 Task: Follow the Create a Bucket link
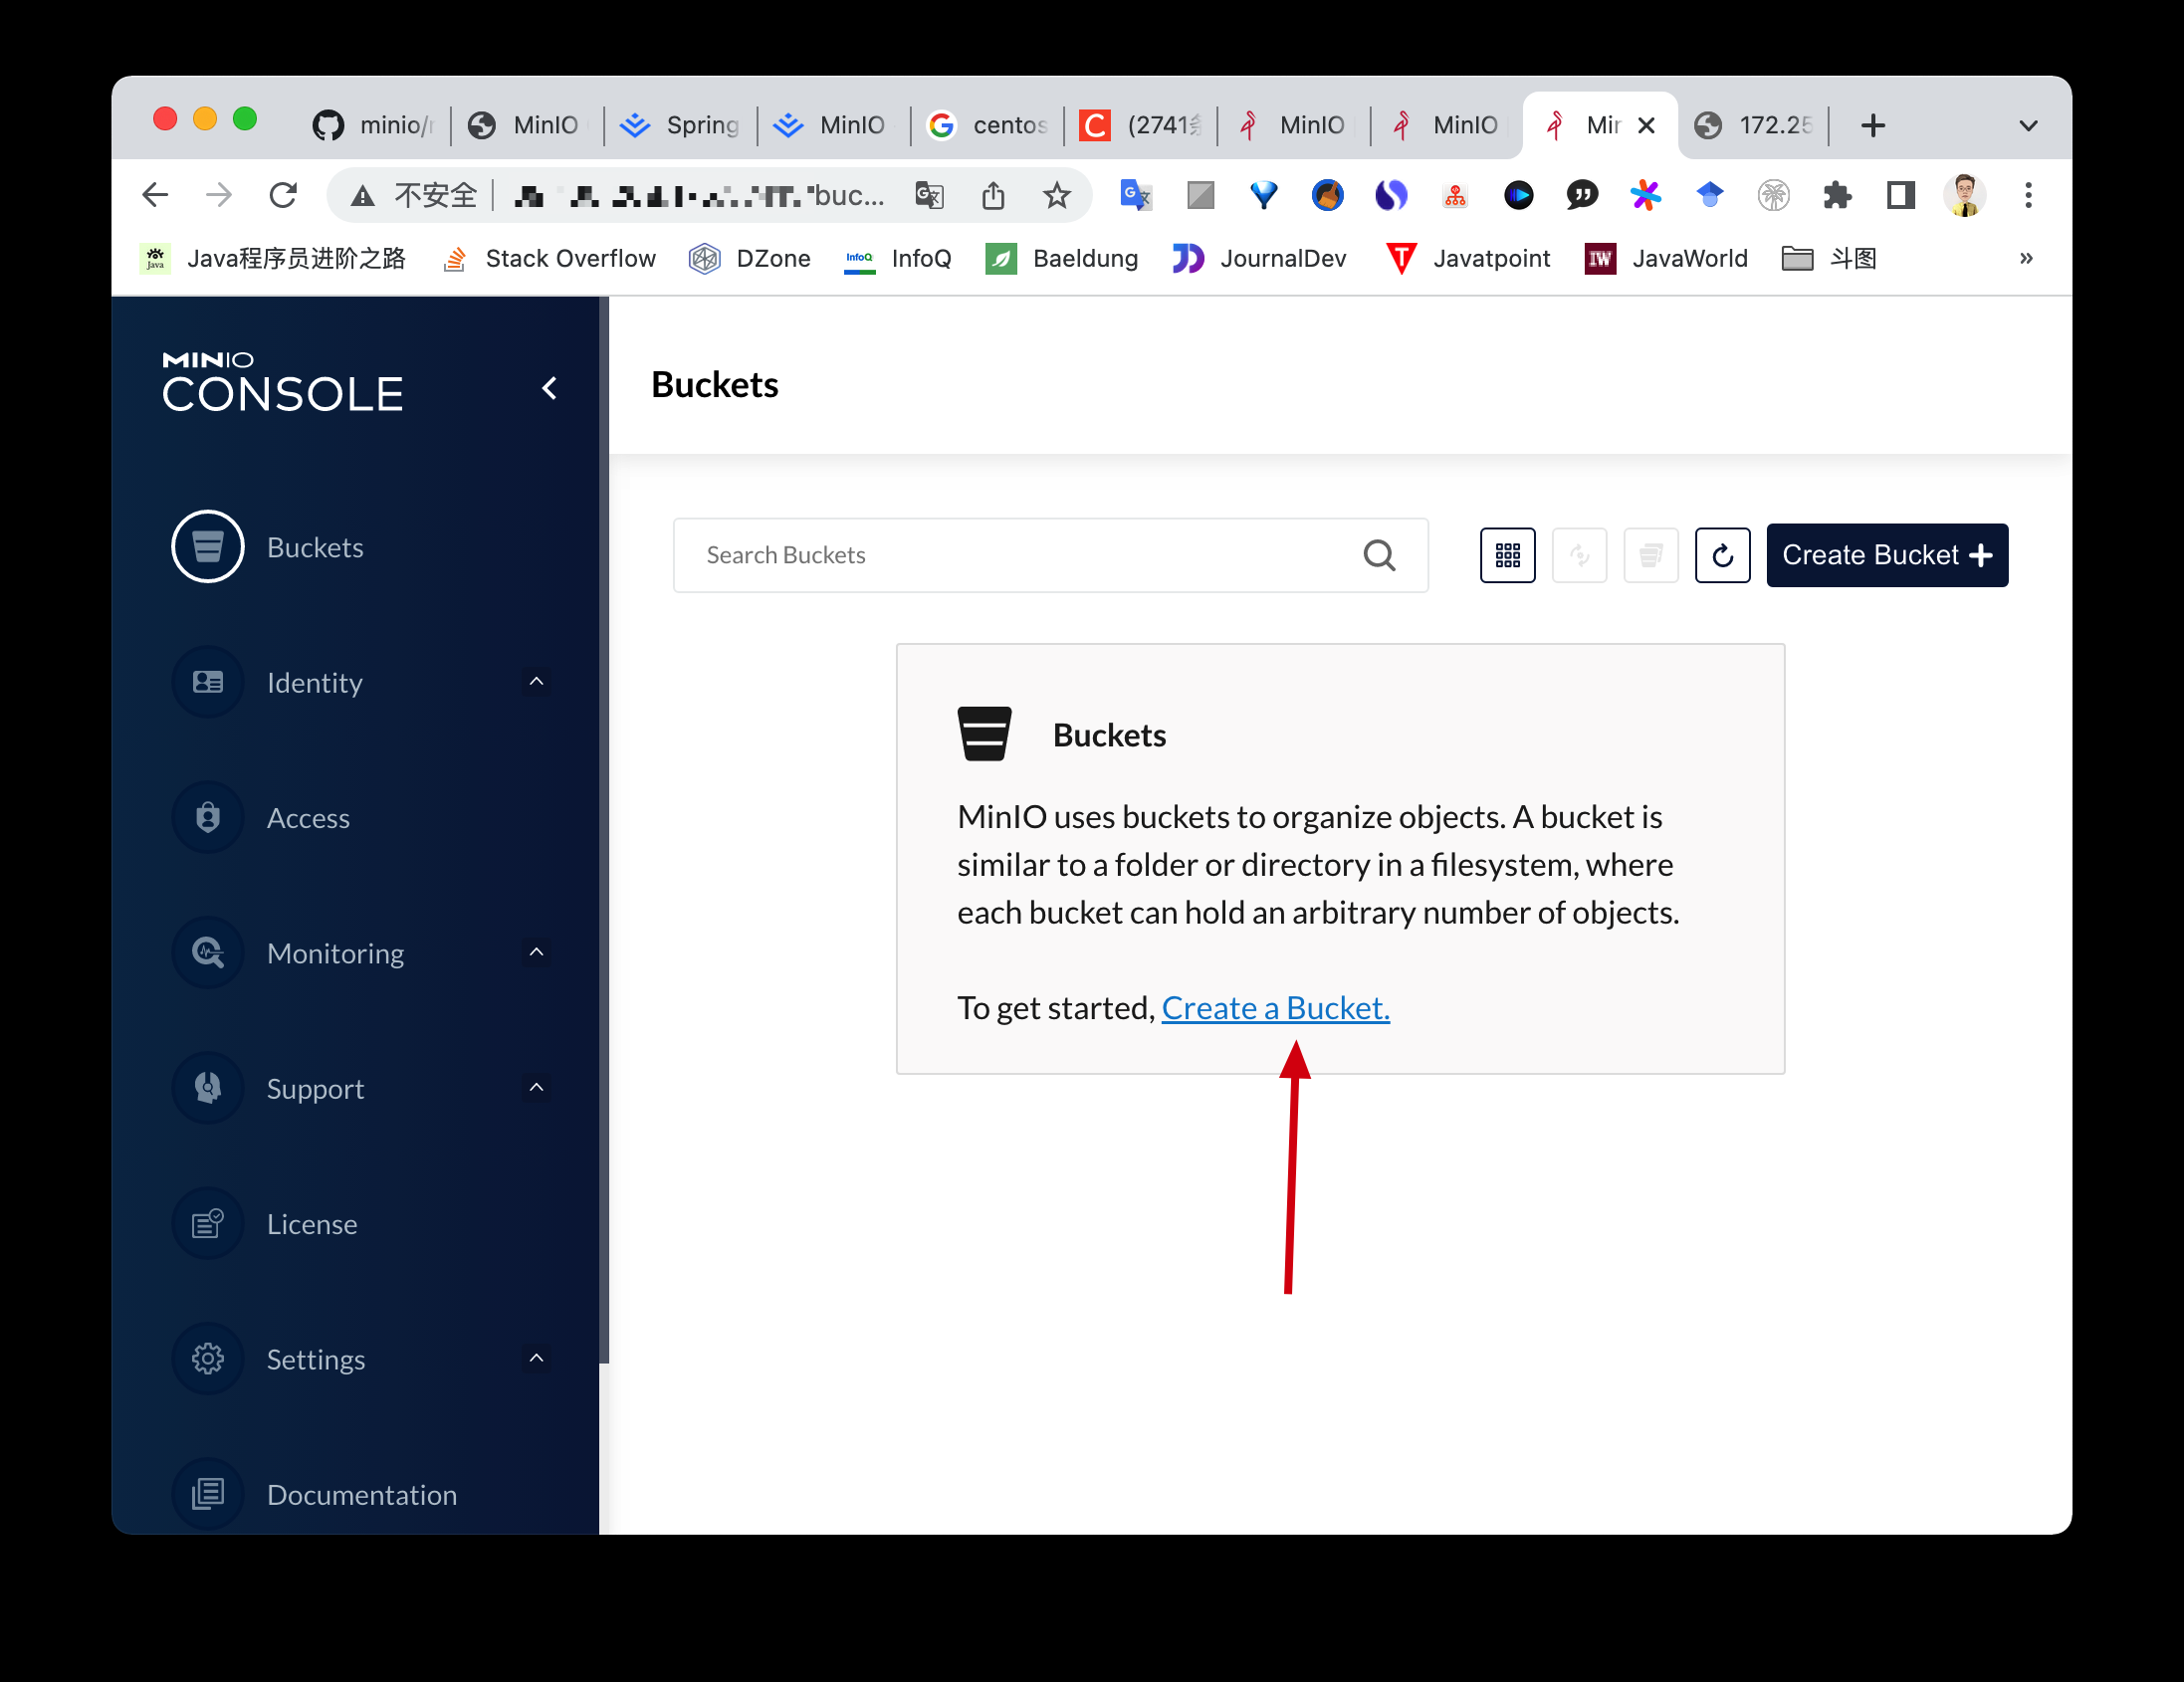pos(1275,1008)
